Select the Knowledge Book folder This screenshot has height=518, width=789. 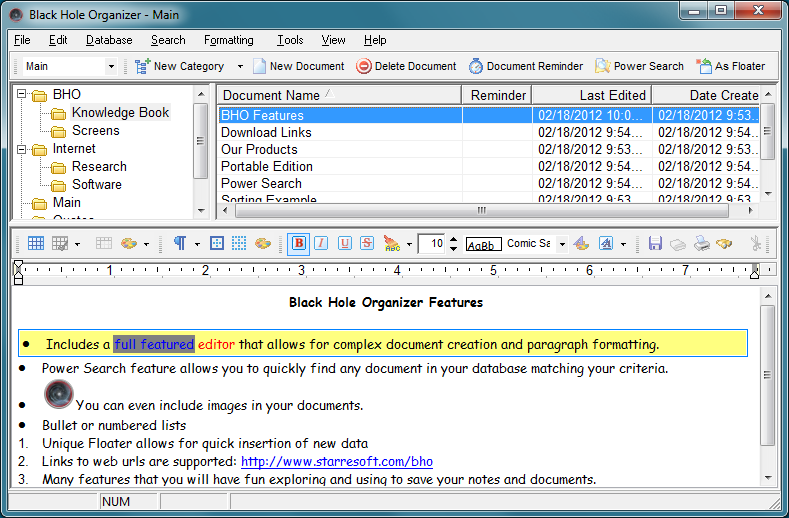120,112
